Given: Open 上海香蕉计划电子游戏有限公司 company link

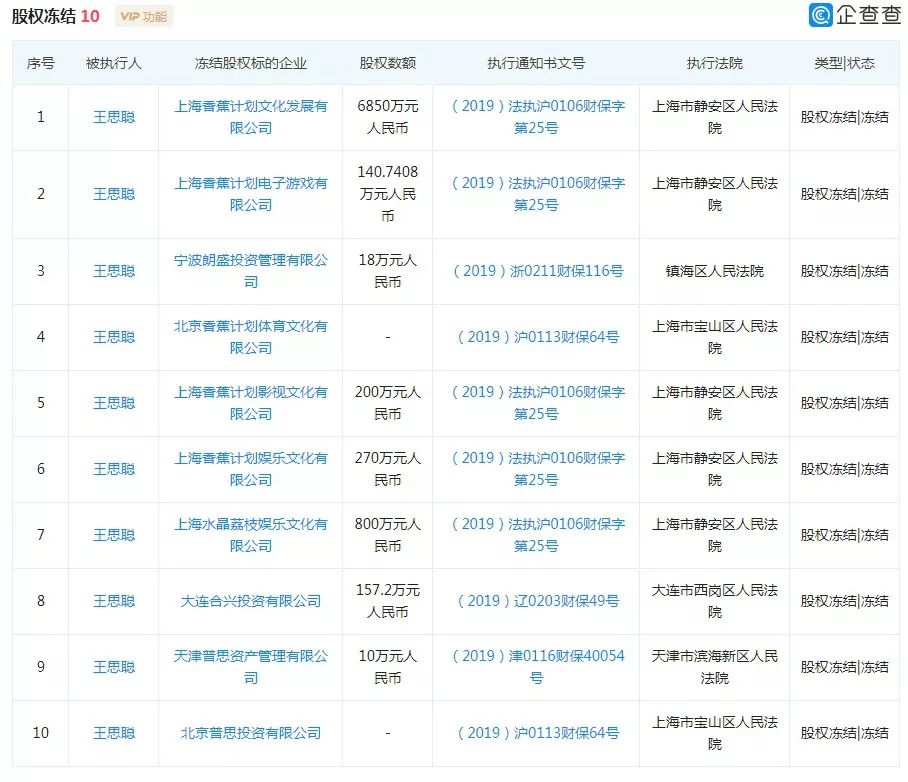Looking at the screenshot, I should click(x=251, y=194).
